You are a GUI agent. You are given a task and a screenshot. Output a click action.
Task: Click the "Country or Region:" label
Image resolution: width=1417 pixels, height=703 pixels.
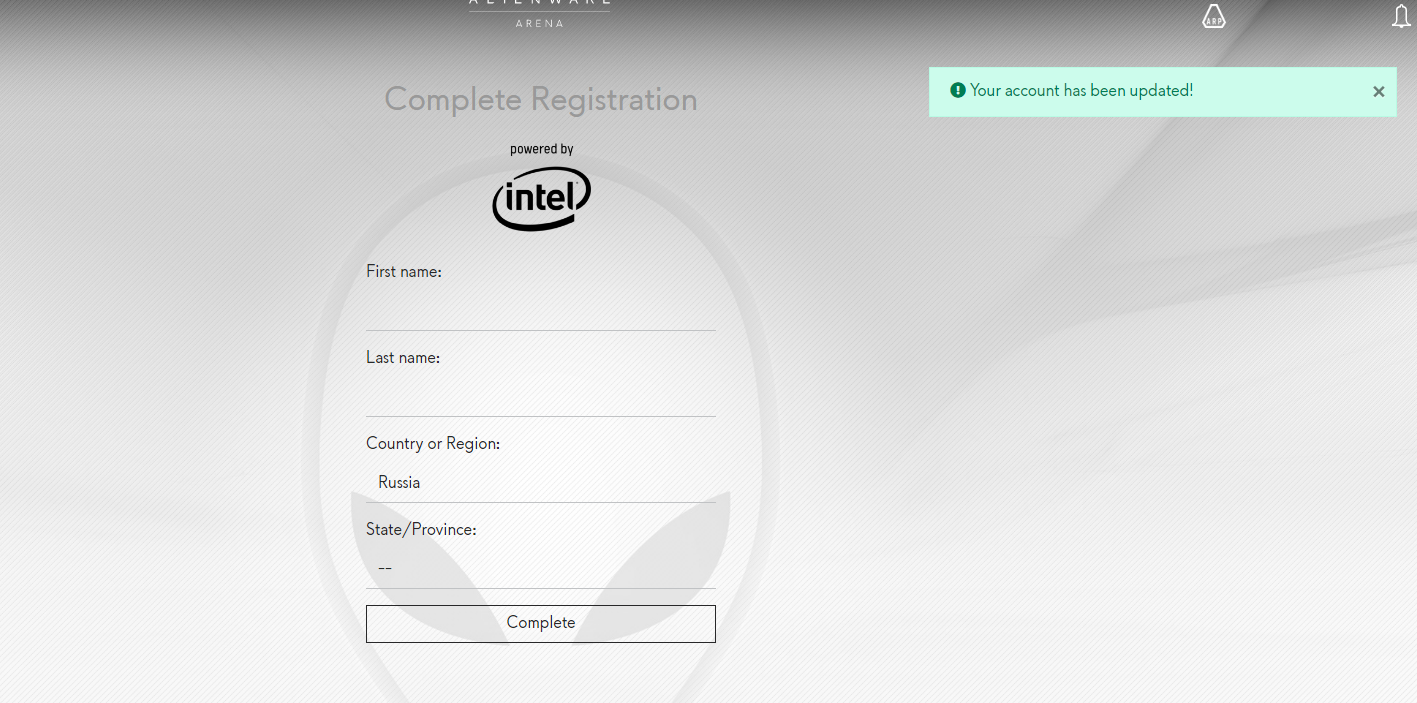(433, 443)
